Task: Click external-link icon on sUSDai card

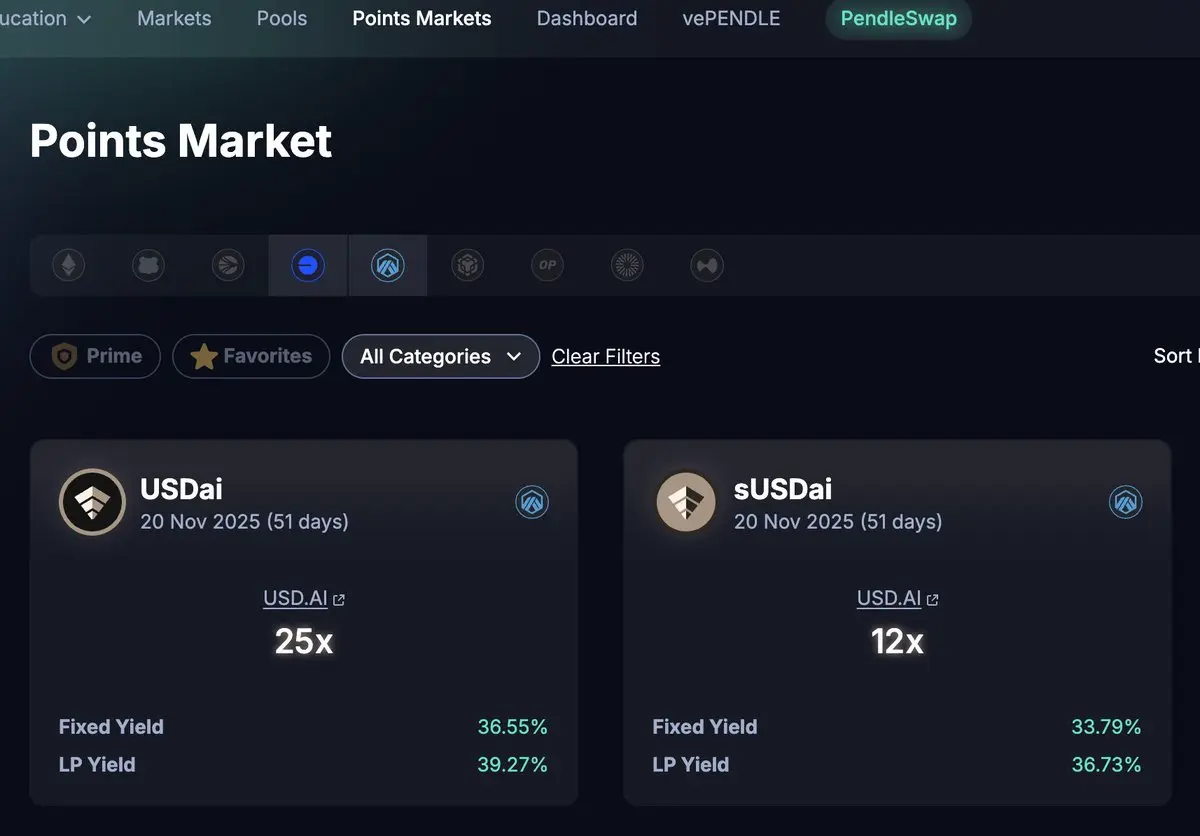Action: [933, 600]
